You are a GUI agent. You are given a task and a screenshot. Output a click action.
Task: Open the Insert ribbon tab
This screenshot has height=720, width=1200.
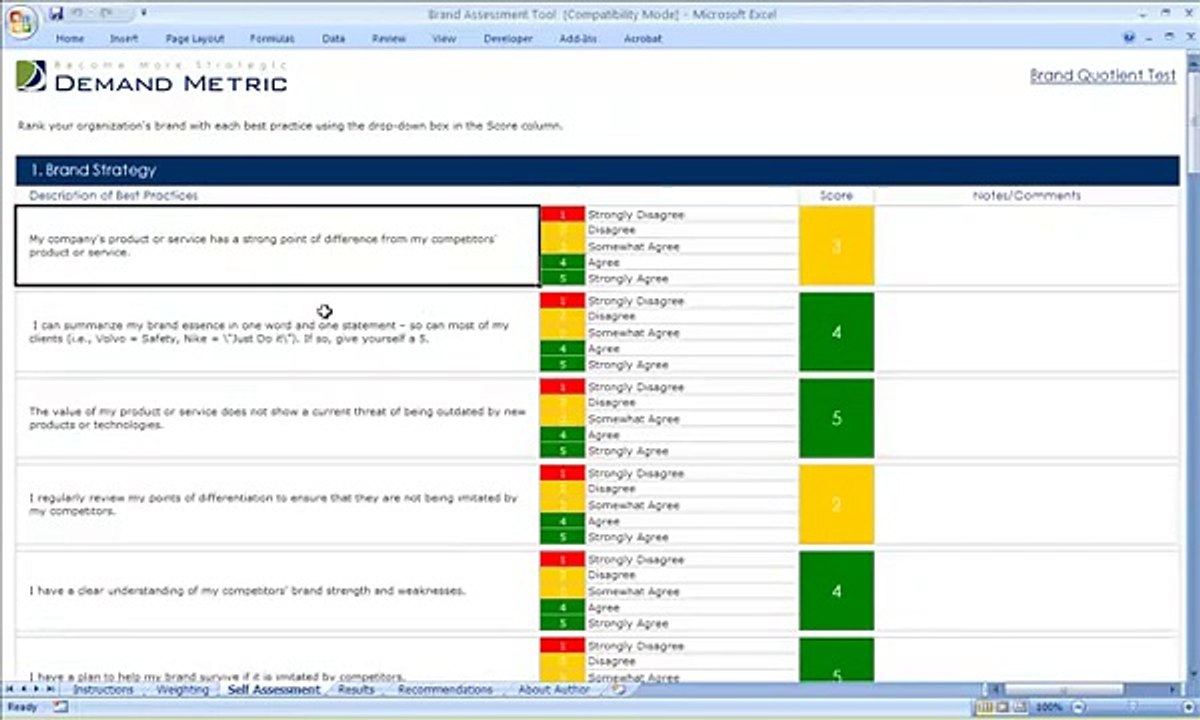pyautogui.click(x=124, y=39)
